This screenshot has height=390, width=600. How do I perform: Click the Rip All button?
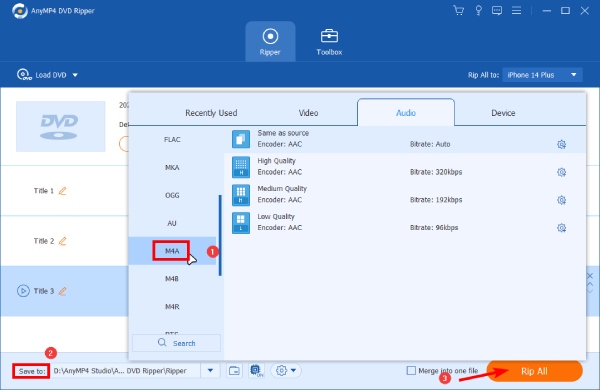(x=535, y=371)
